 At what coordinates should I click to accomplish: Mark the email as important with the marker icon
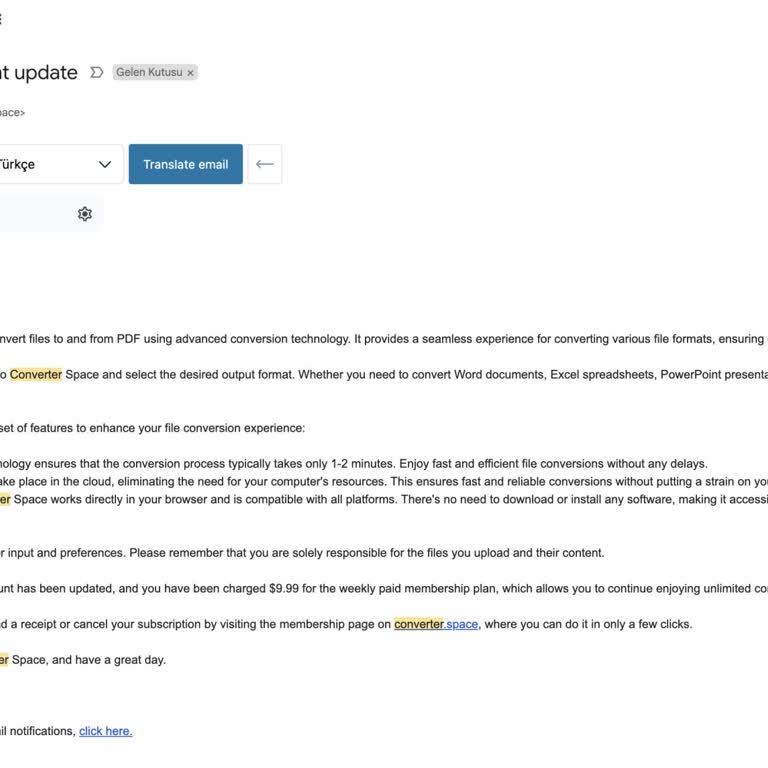click(x=96, y=72)
